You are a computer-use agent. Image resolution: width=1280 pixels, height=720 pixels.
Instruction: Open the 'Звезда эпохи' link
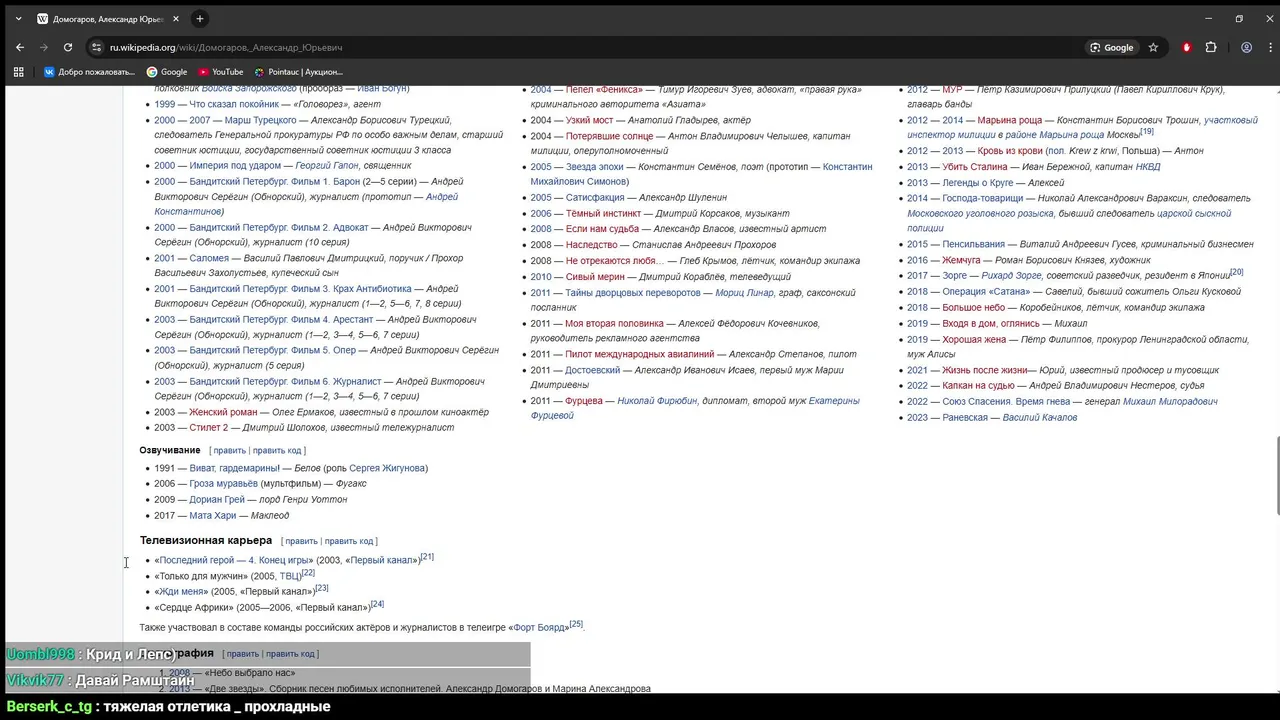(594, 167)
